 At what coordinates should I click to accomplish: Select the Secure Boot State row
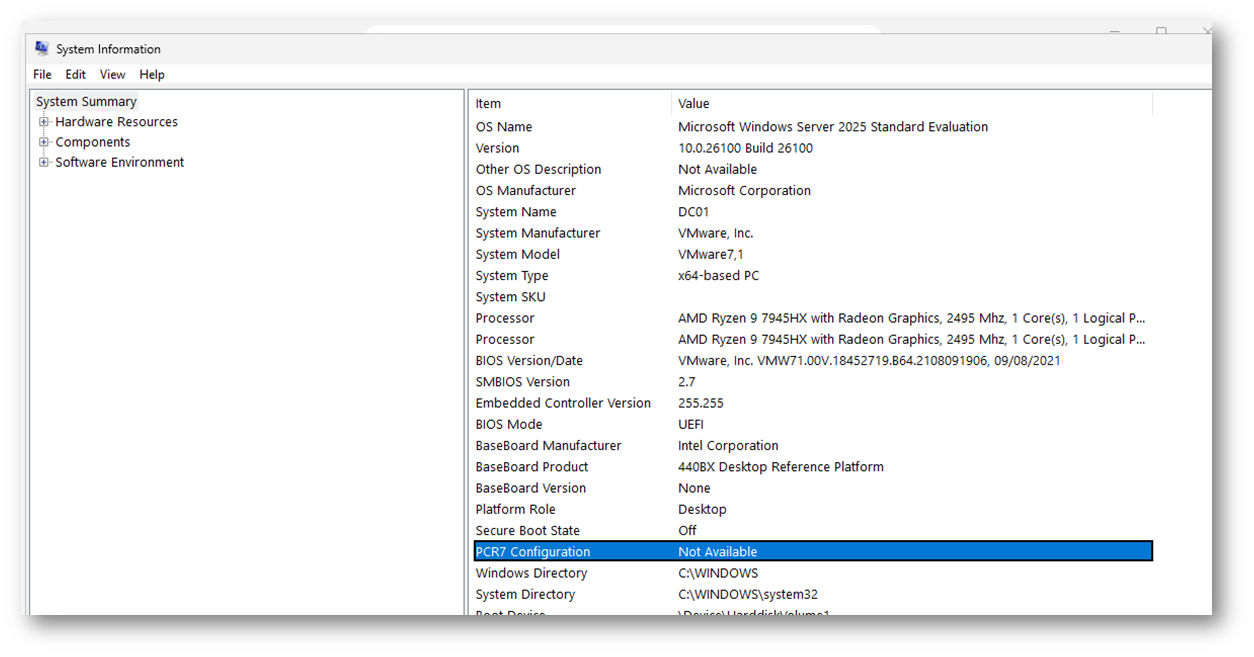(528, 531)
